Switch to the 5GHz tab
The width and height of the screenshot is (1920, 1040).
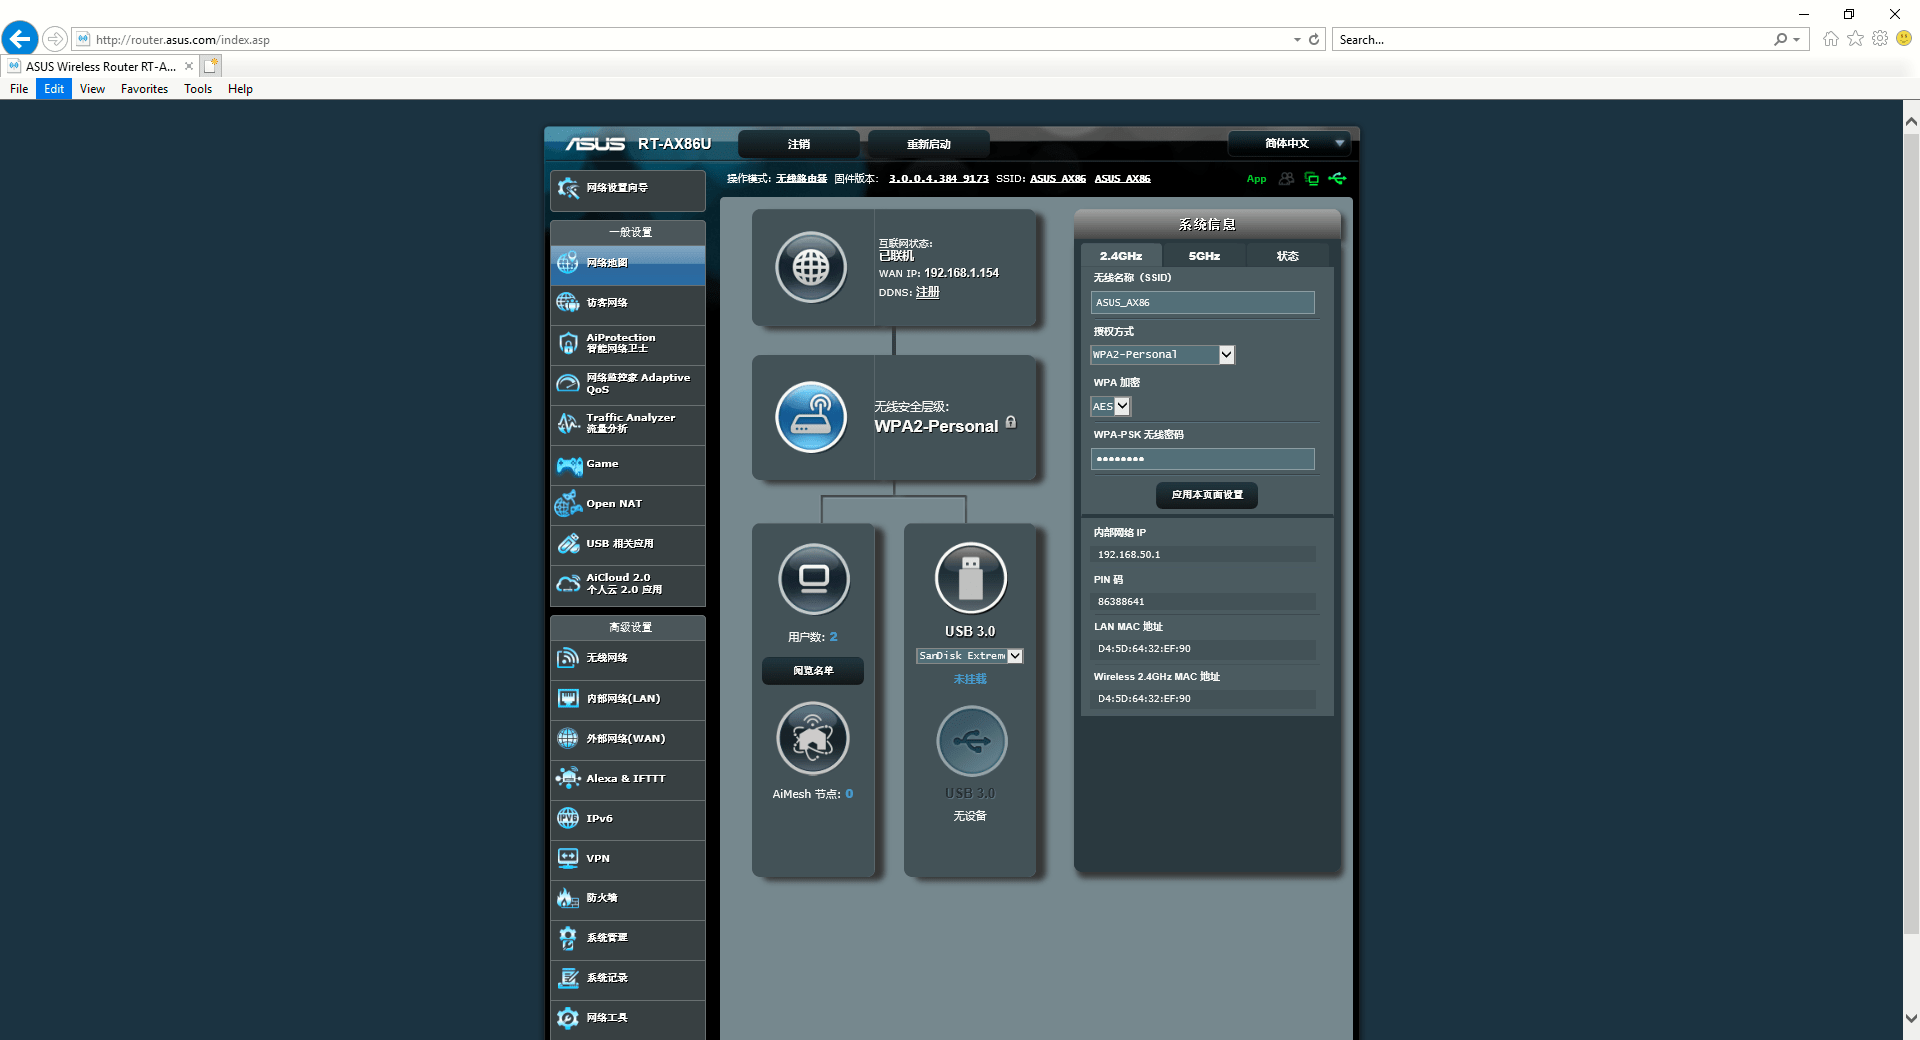[x=1204, y=256]
